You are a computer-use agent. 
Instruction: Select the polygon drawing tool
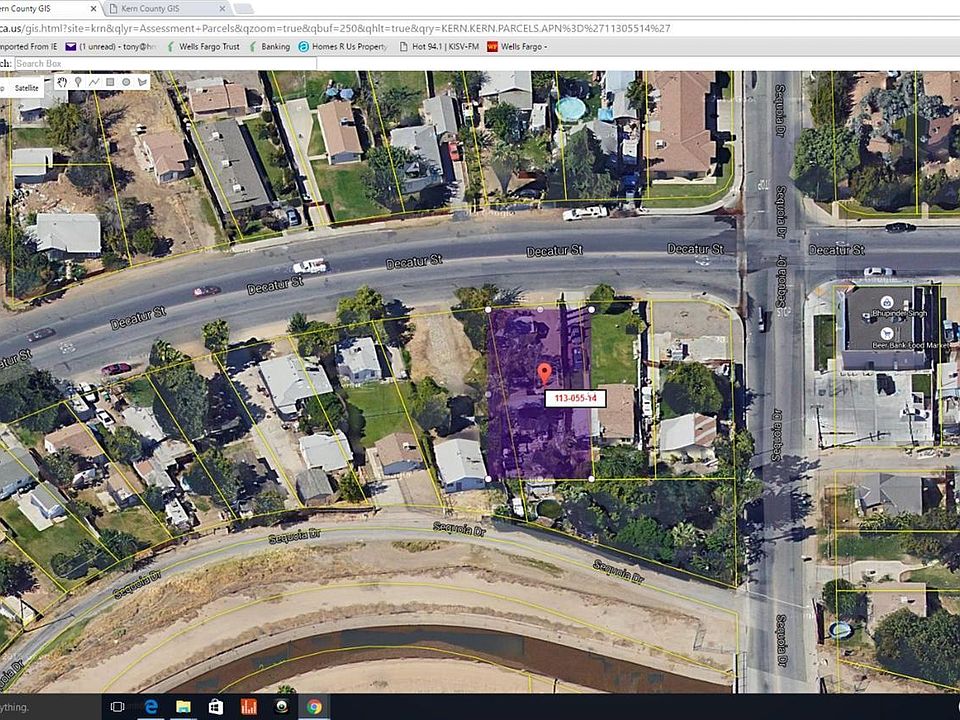click(x=143, y=82)
